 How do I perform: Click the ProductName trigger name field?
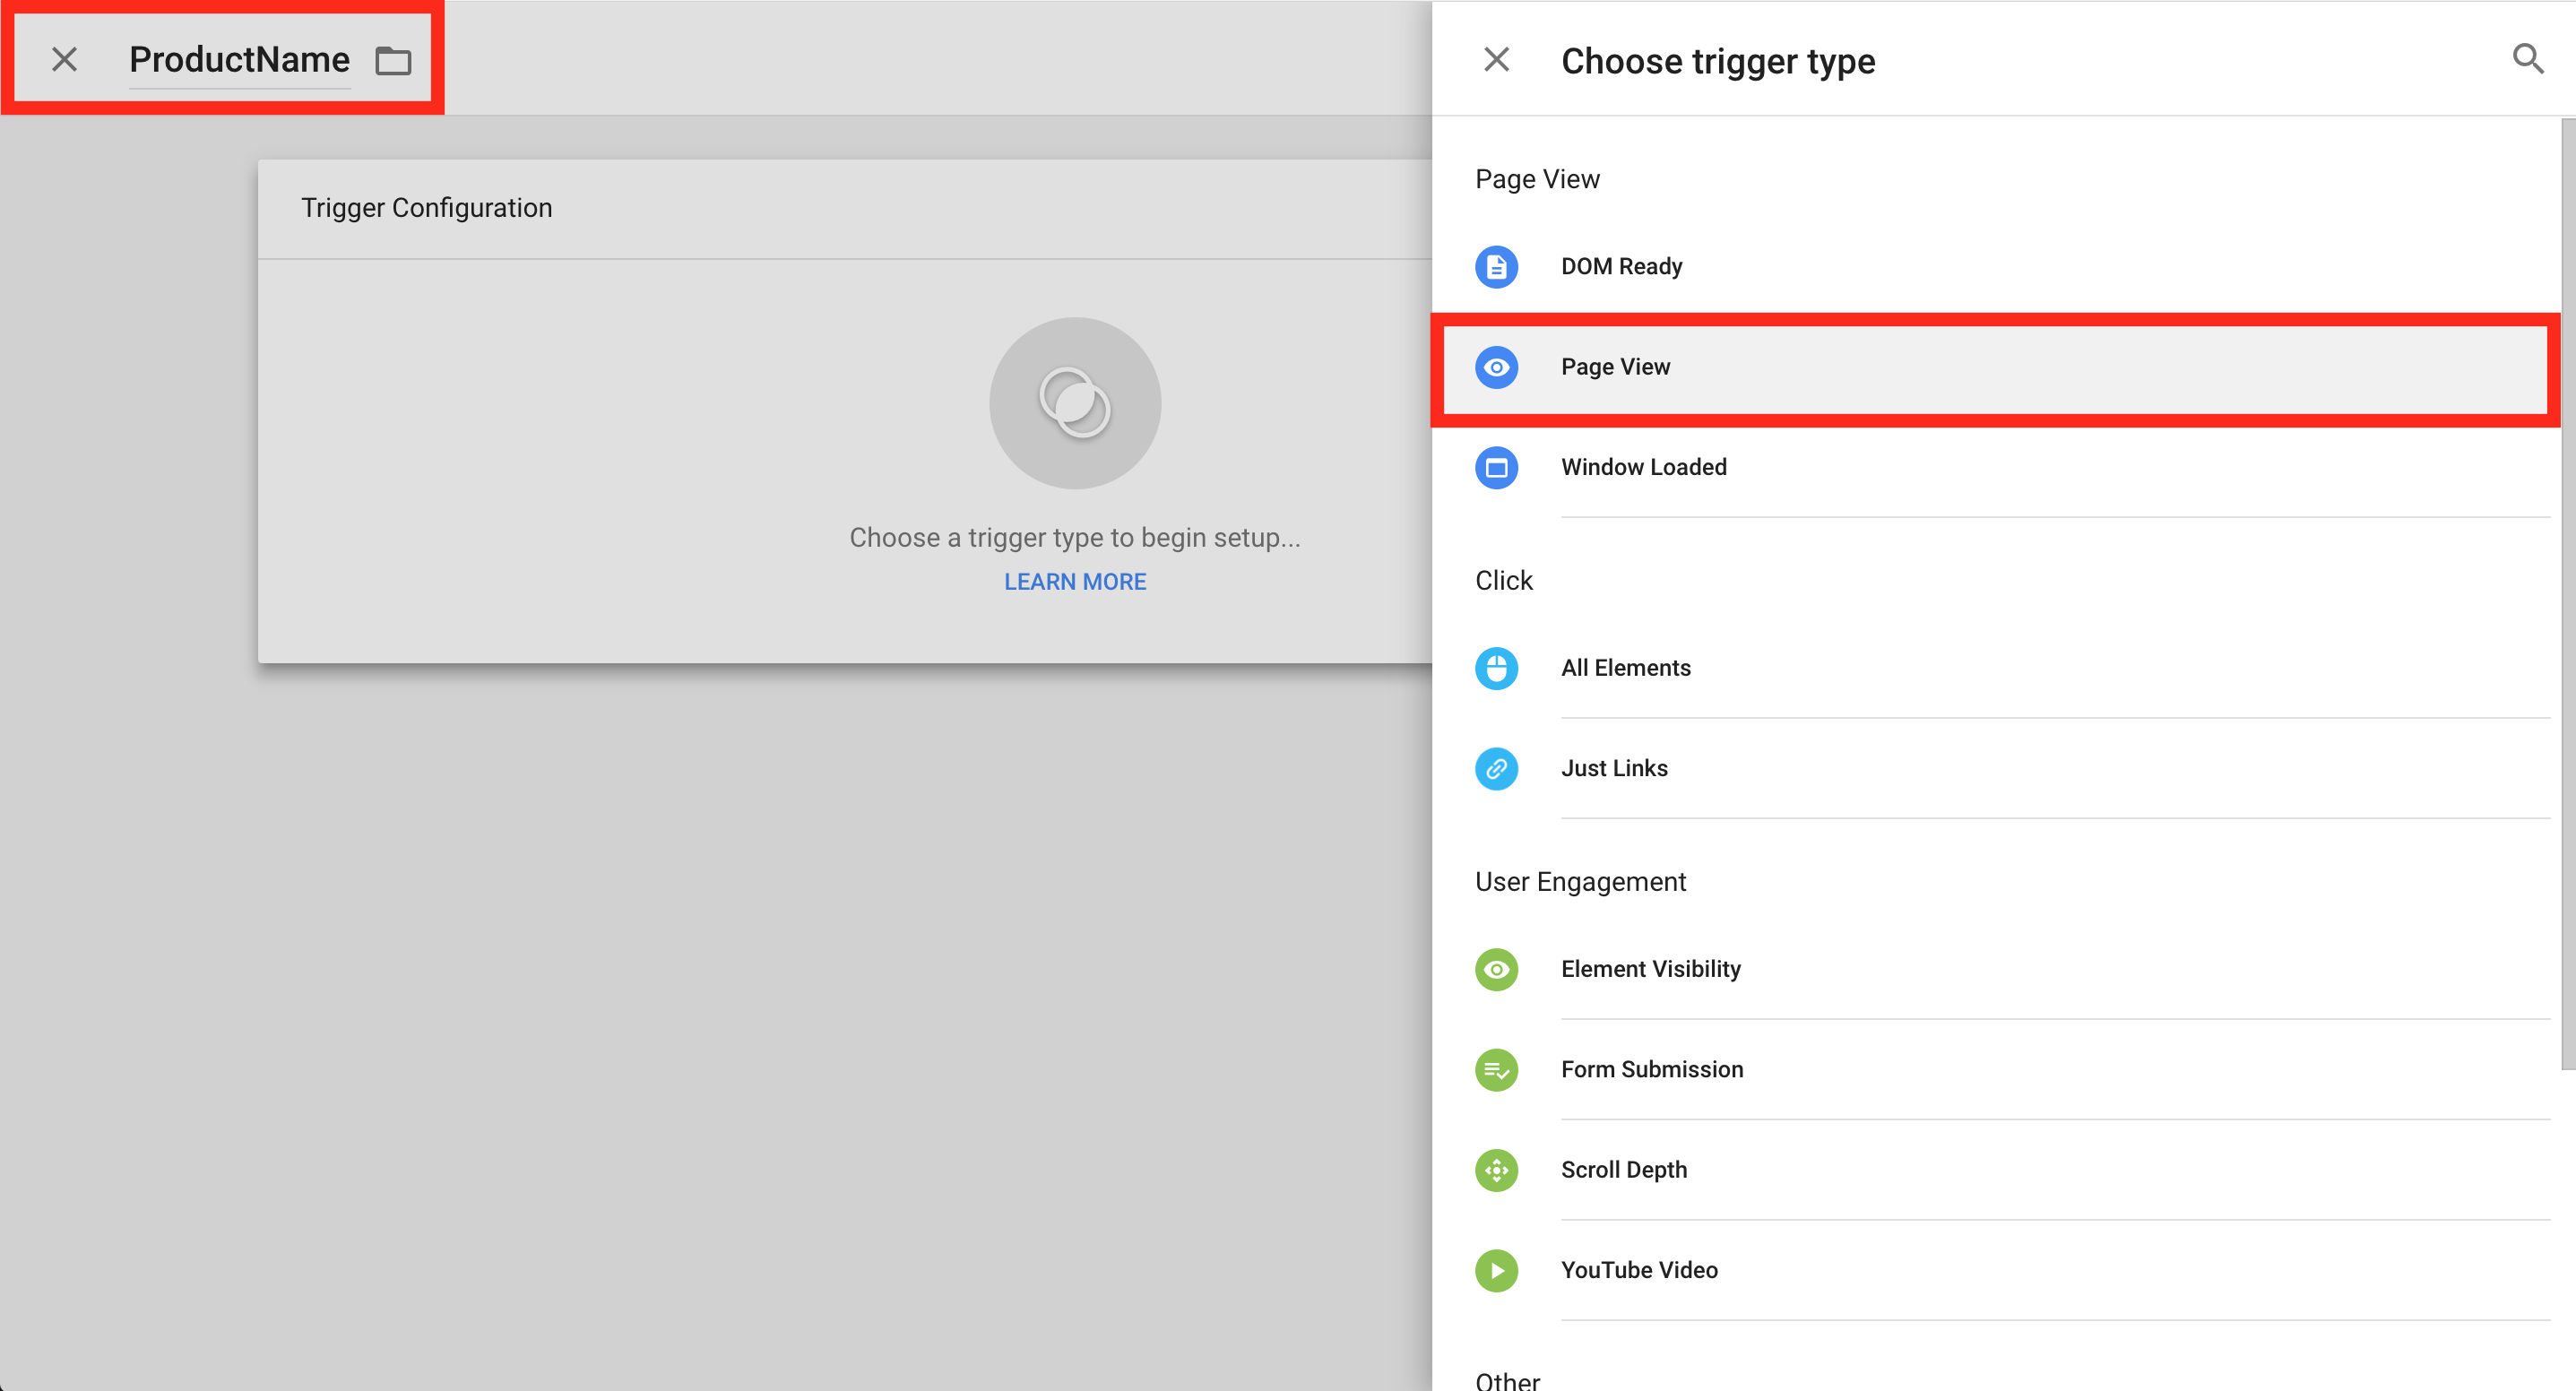(239, 60)
